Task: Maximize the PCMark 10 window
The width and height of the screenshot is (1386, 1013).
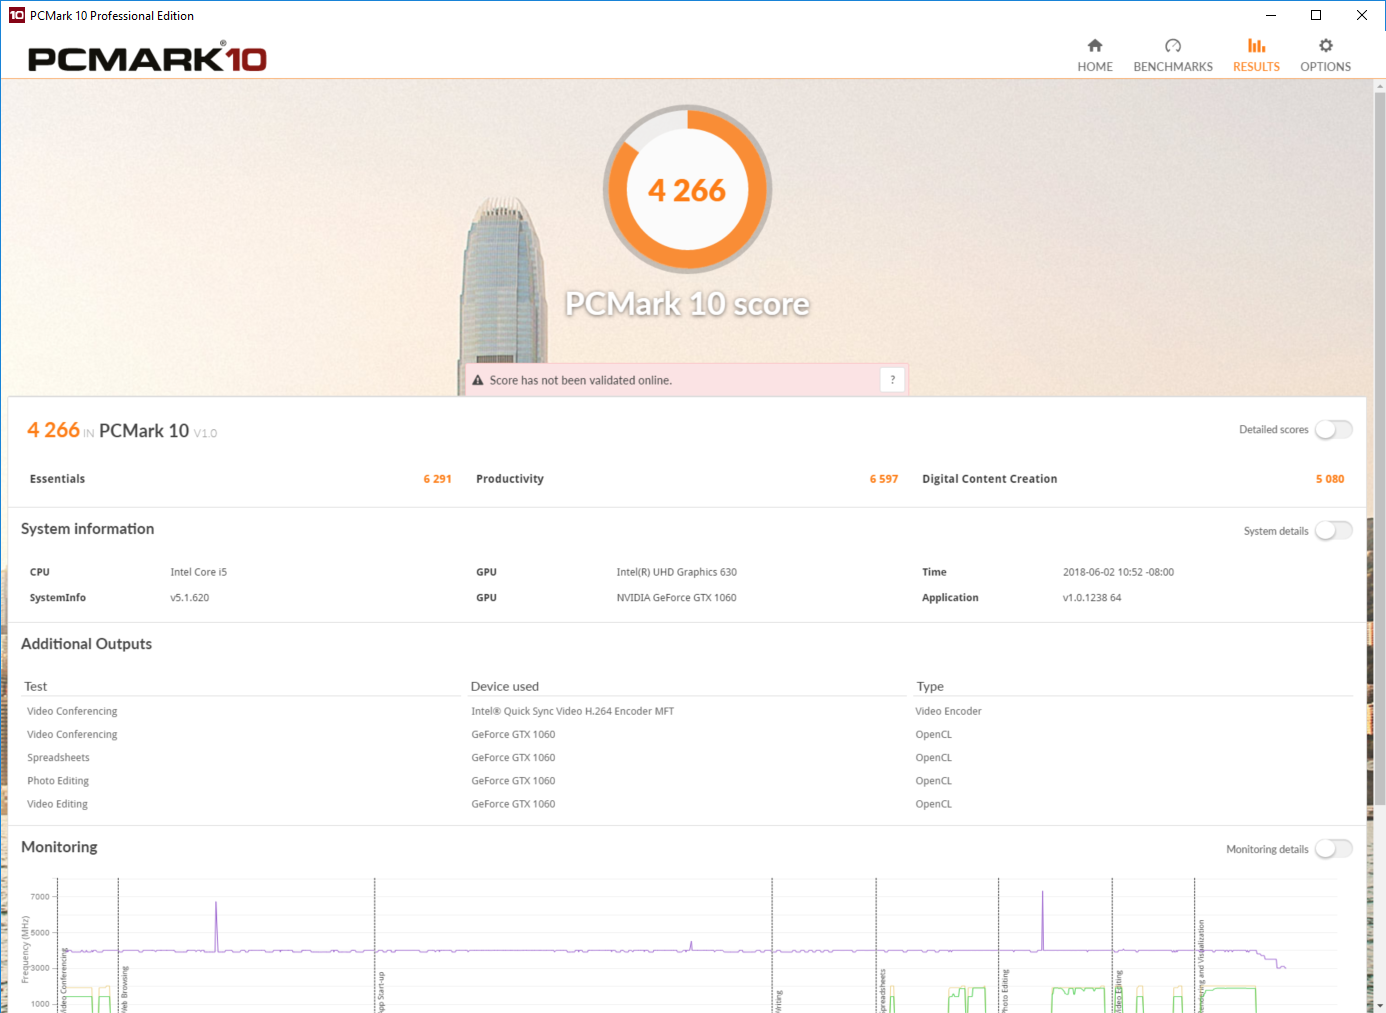Action: pos(1316,15)
